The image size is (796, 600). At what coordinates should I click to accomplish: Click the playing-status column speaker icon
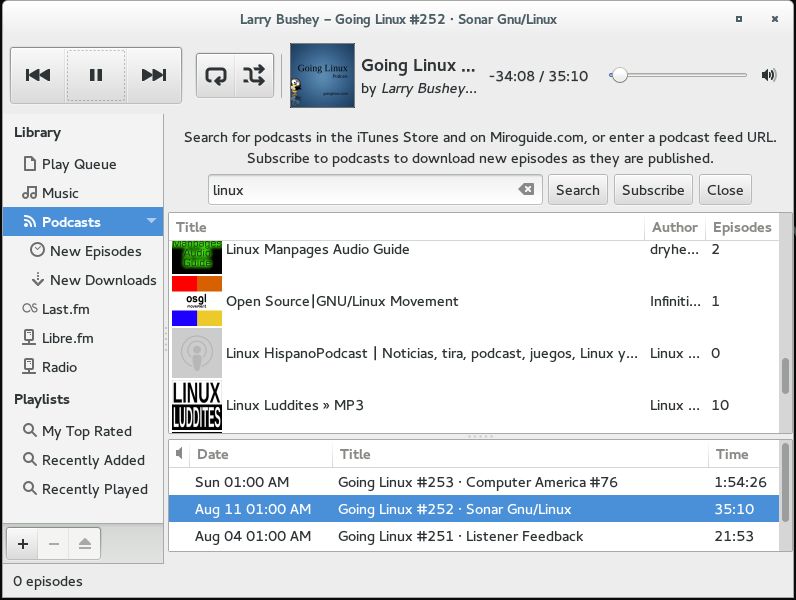(x=179, y=453)
